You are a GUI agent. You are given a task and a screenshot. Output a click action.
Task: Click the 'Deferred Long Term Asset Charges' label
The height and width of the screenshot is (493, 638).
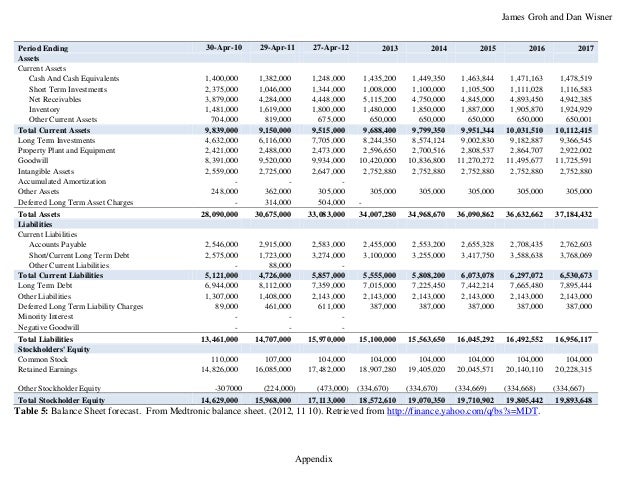[75, 202]
